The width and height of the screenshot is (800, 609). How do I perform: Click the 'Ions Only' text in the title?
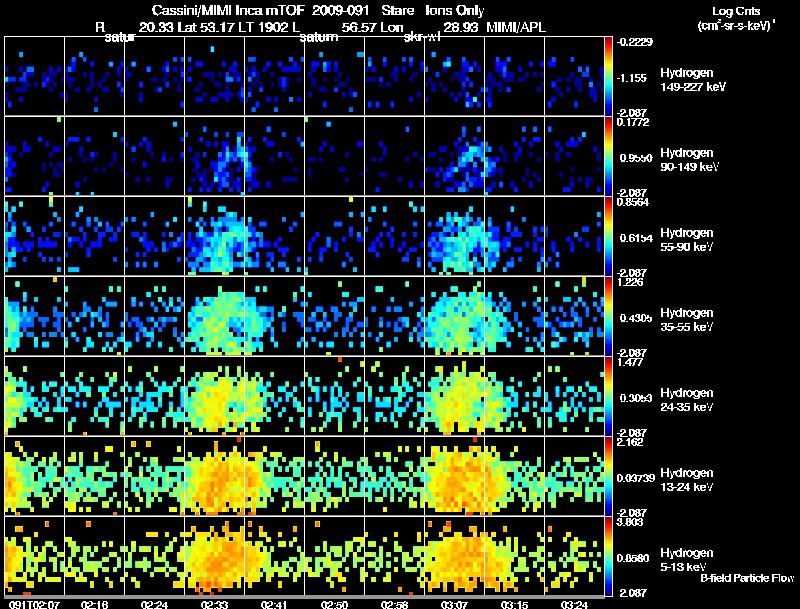coord(455,11)
